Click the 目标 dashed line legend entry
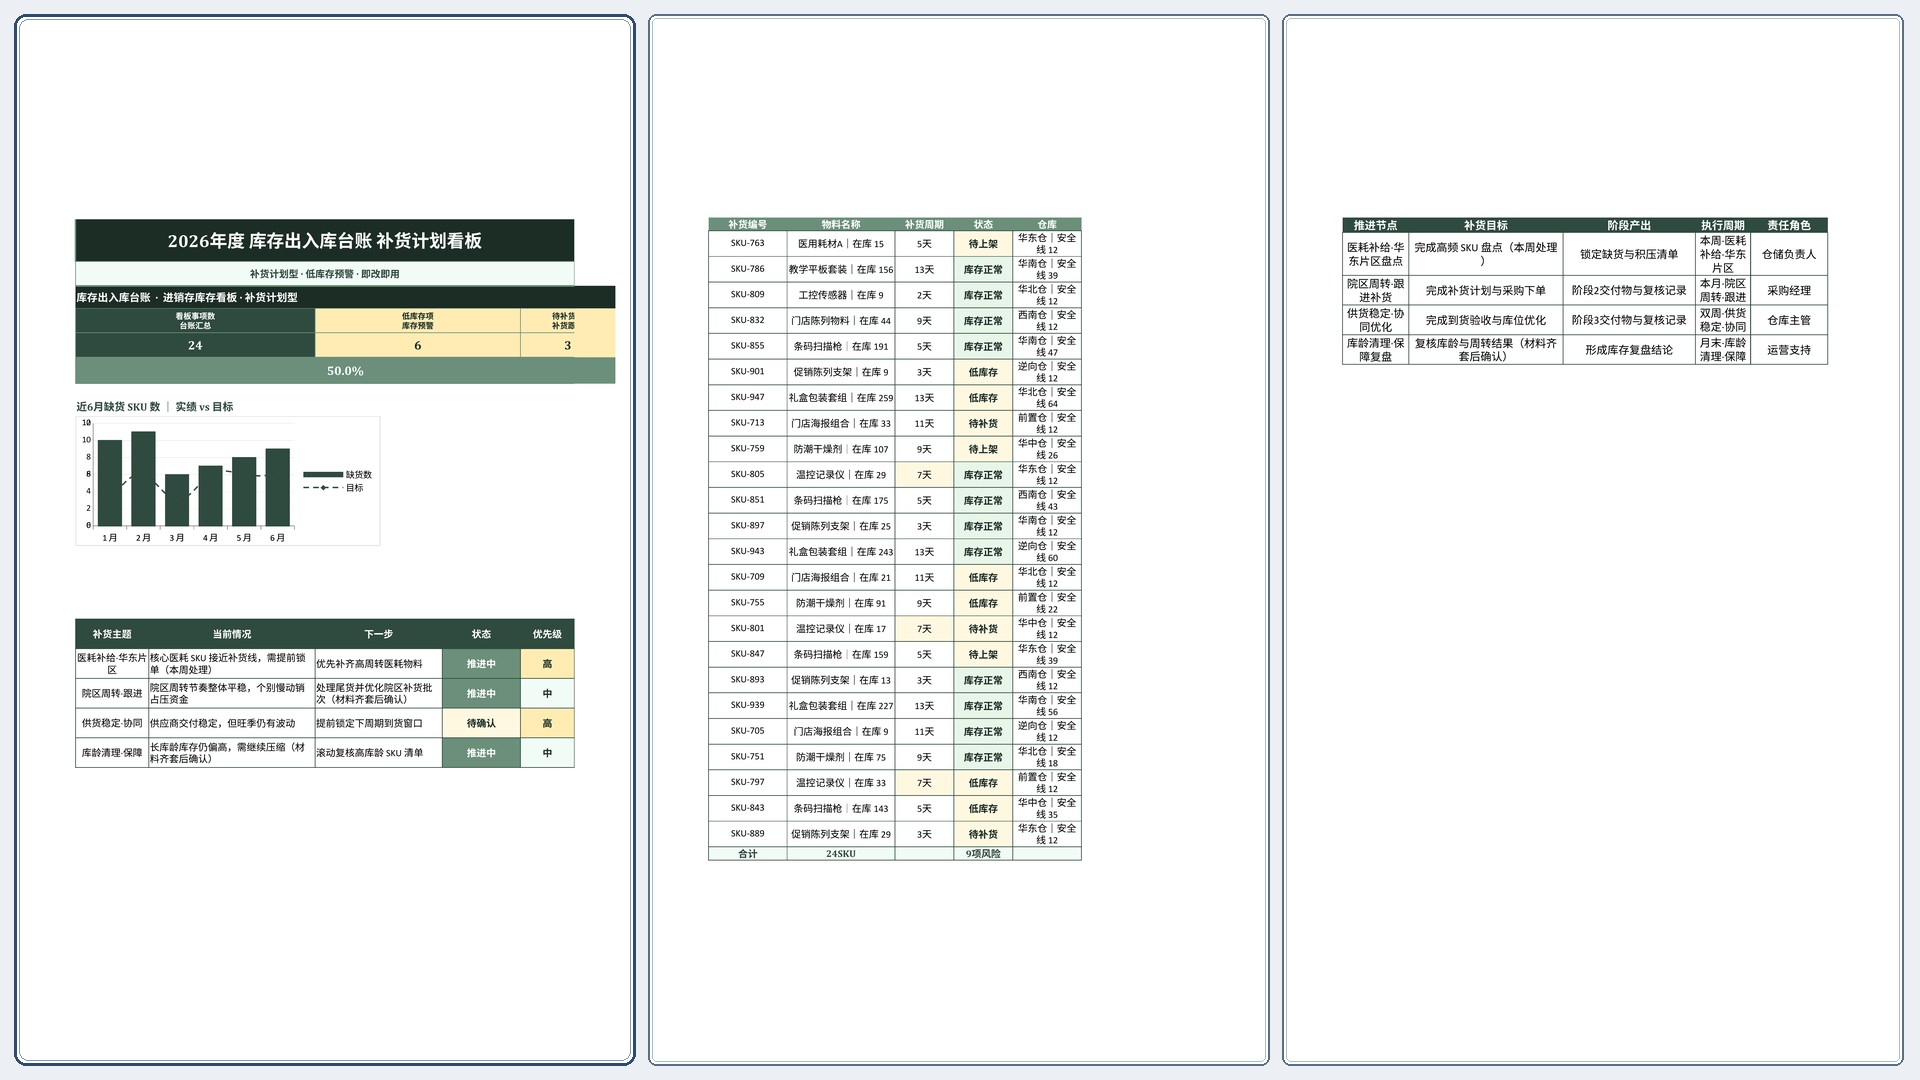The image size is (1920, 1080). (334, 488)
